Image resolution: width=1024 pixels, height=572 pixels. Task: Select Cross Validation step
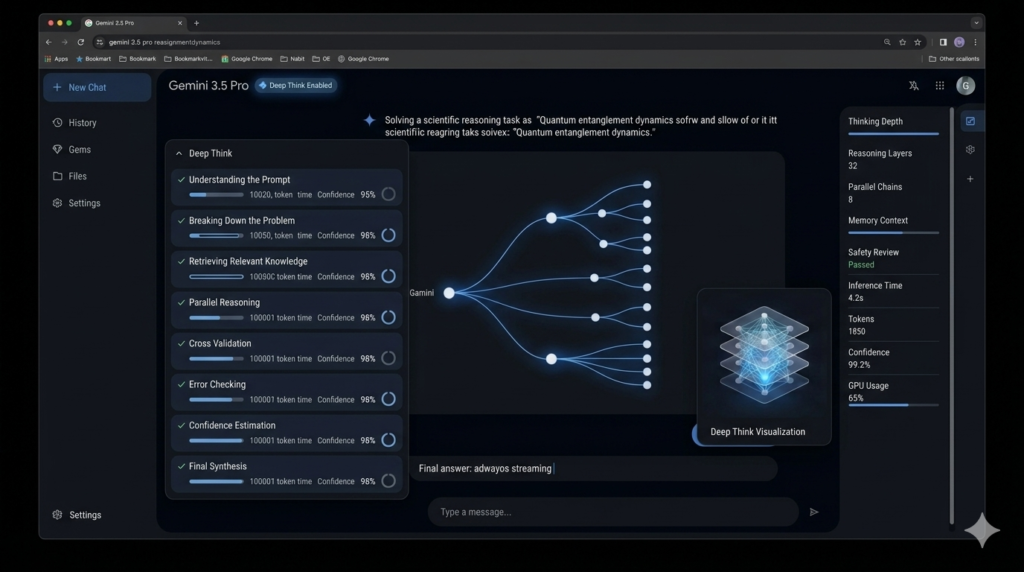coord(287,351)
